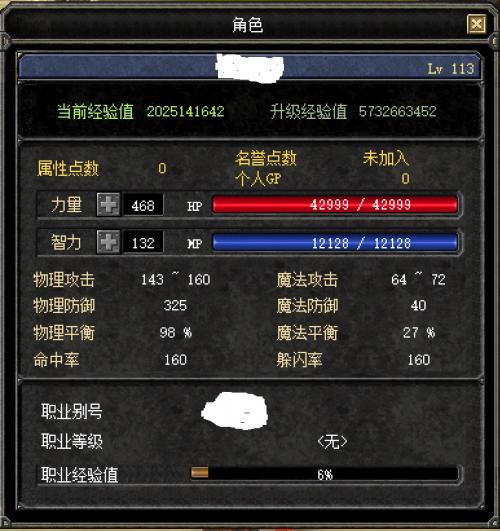Click the 魔法防御 stat label
This screenshot has height=531, width=500.
(x=307, y=305)
